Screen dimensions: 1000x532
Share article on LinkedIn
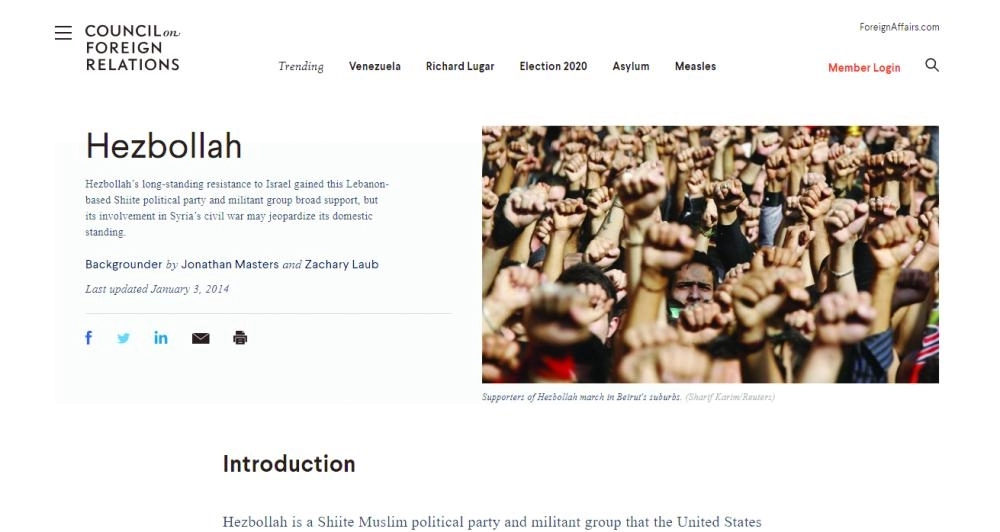(161, 338)
